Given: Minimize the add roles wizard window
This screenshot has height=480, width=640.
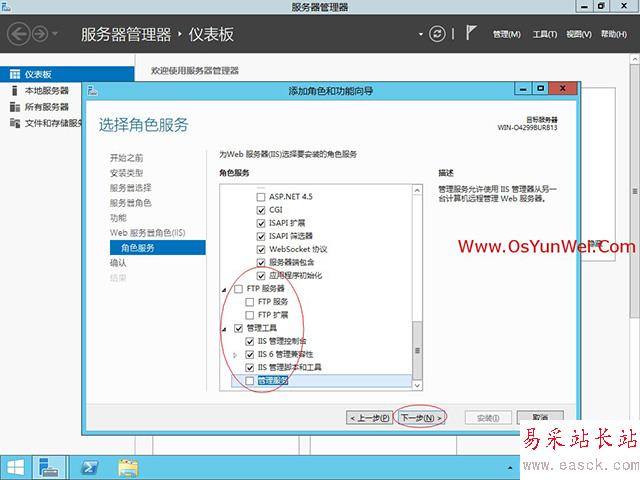Looking at the screenshot, I should click(523, 89).
